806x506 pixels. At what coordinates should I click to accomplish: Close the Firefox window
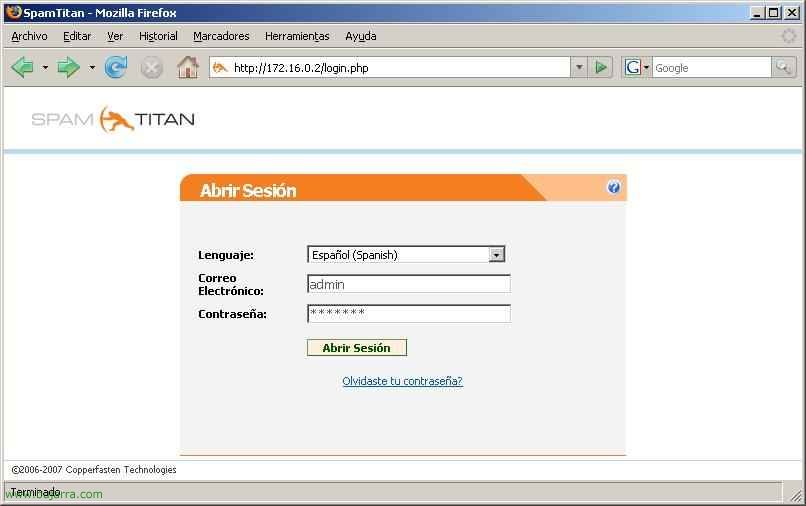click(792, 13)
